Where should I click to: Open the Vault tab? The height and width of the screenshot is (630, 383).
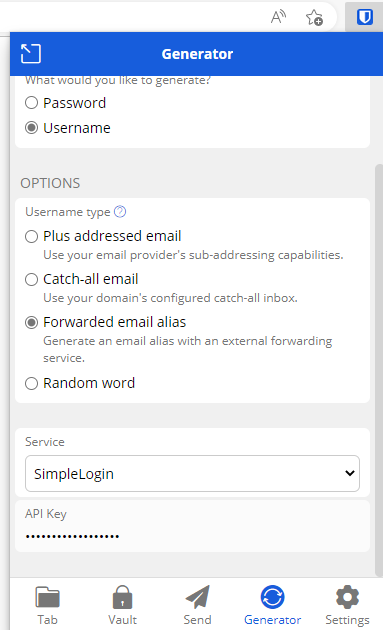(x=123, y=605)
